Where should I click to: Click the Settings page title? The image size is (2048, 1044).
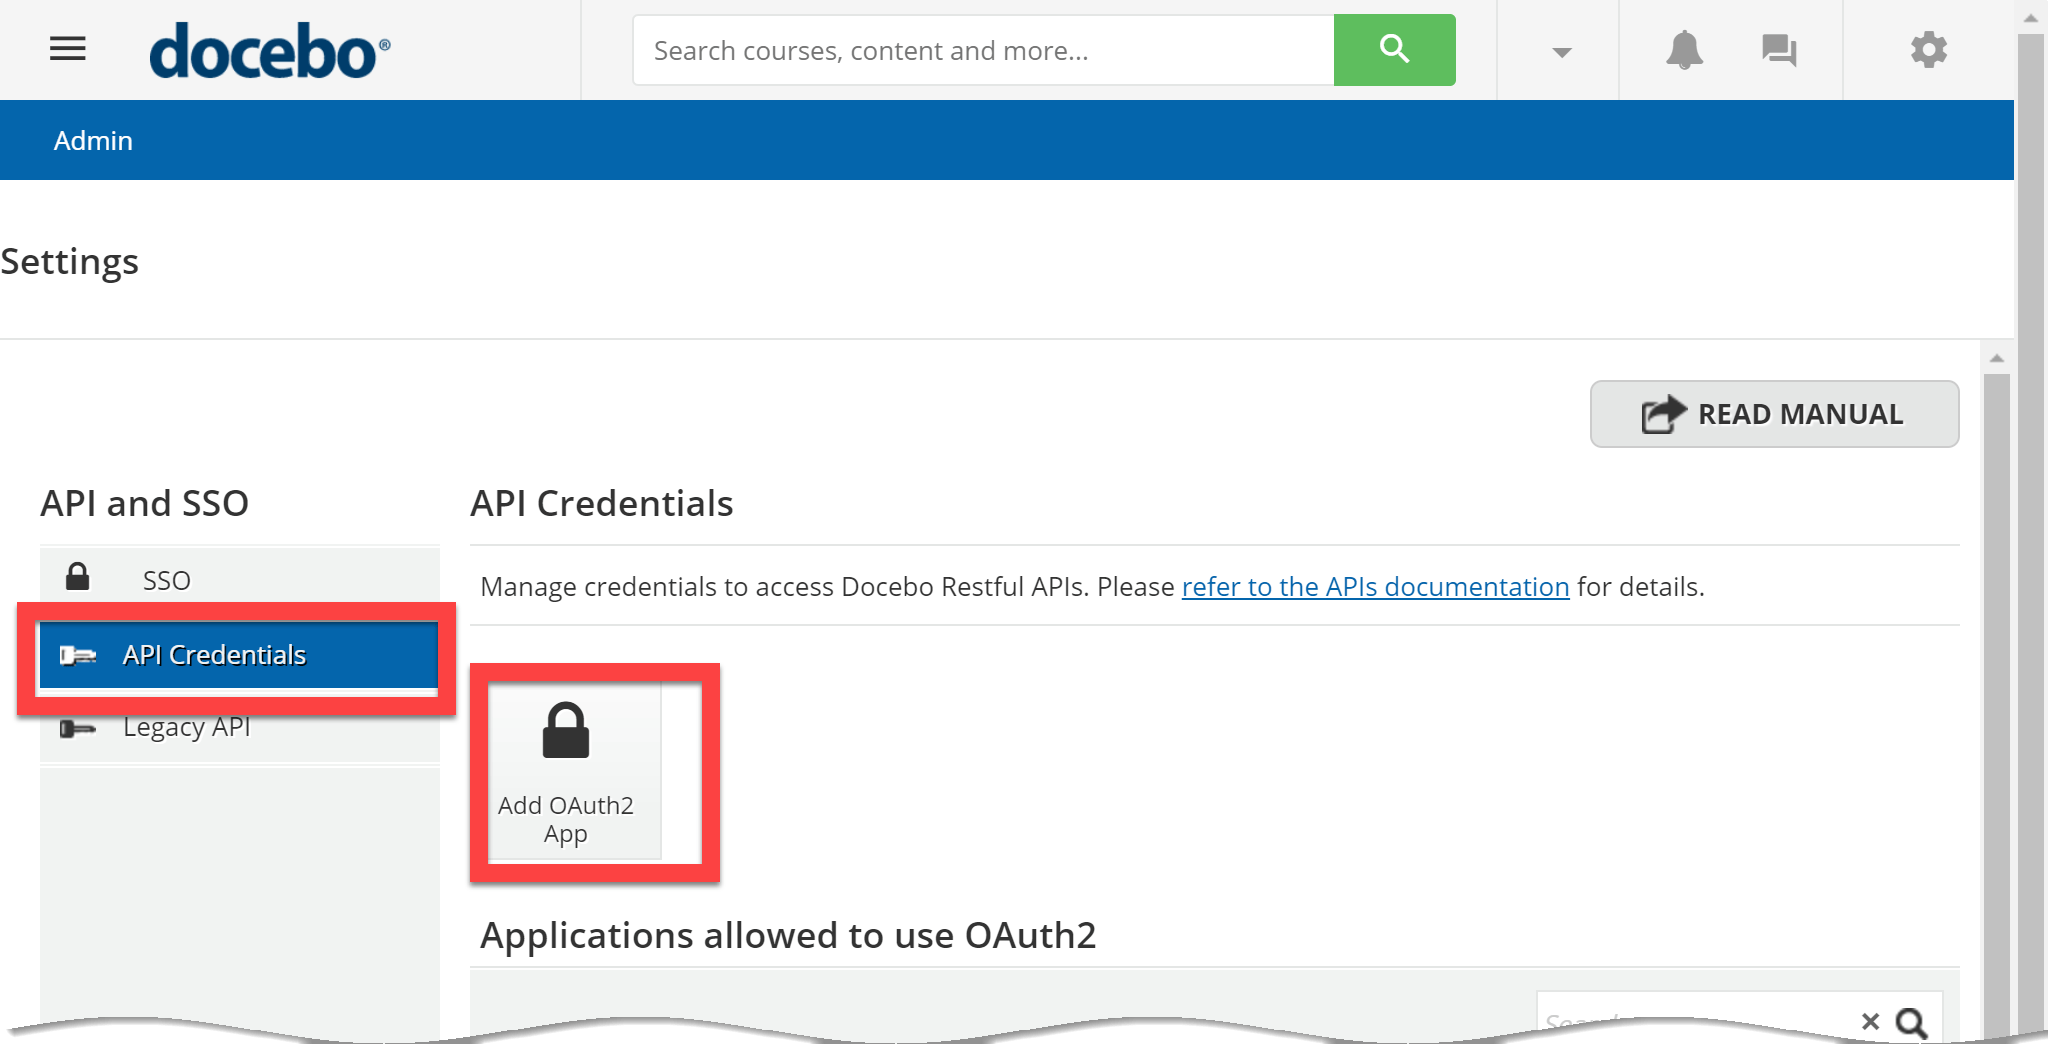tap(69, 262)
